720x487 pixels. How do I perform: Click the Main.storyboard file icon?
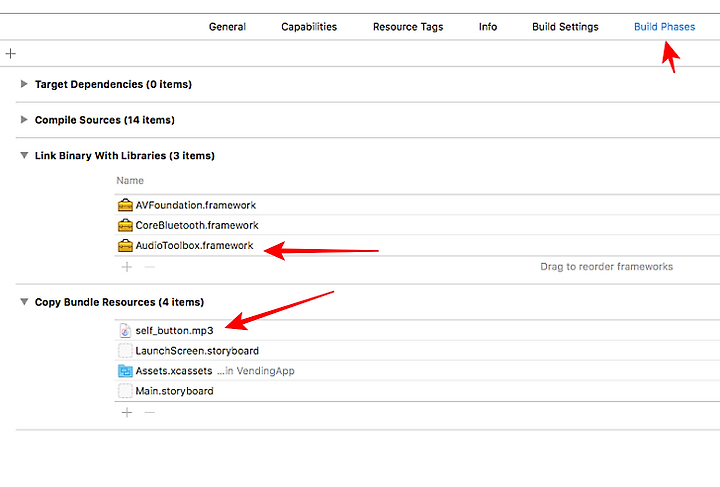click(x=125, y=391)
